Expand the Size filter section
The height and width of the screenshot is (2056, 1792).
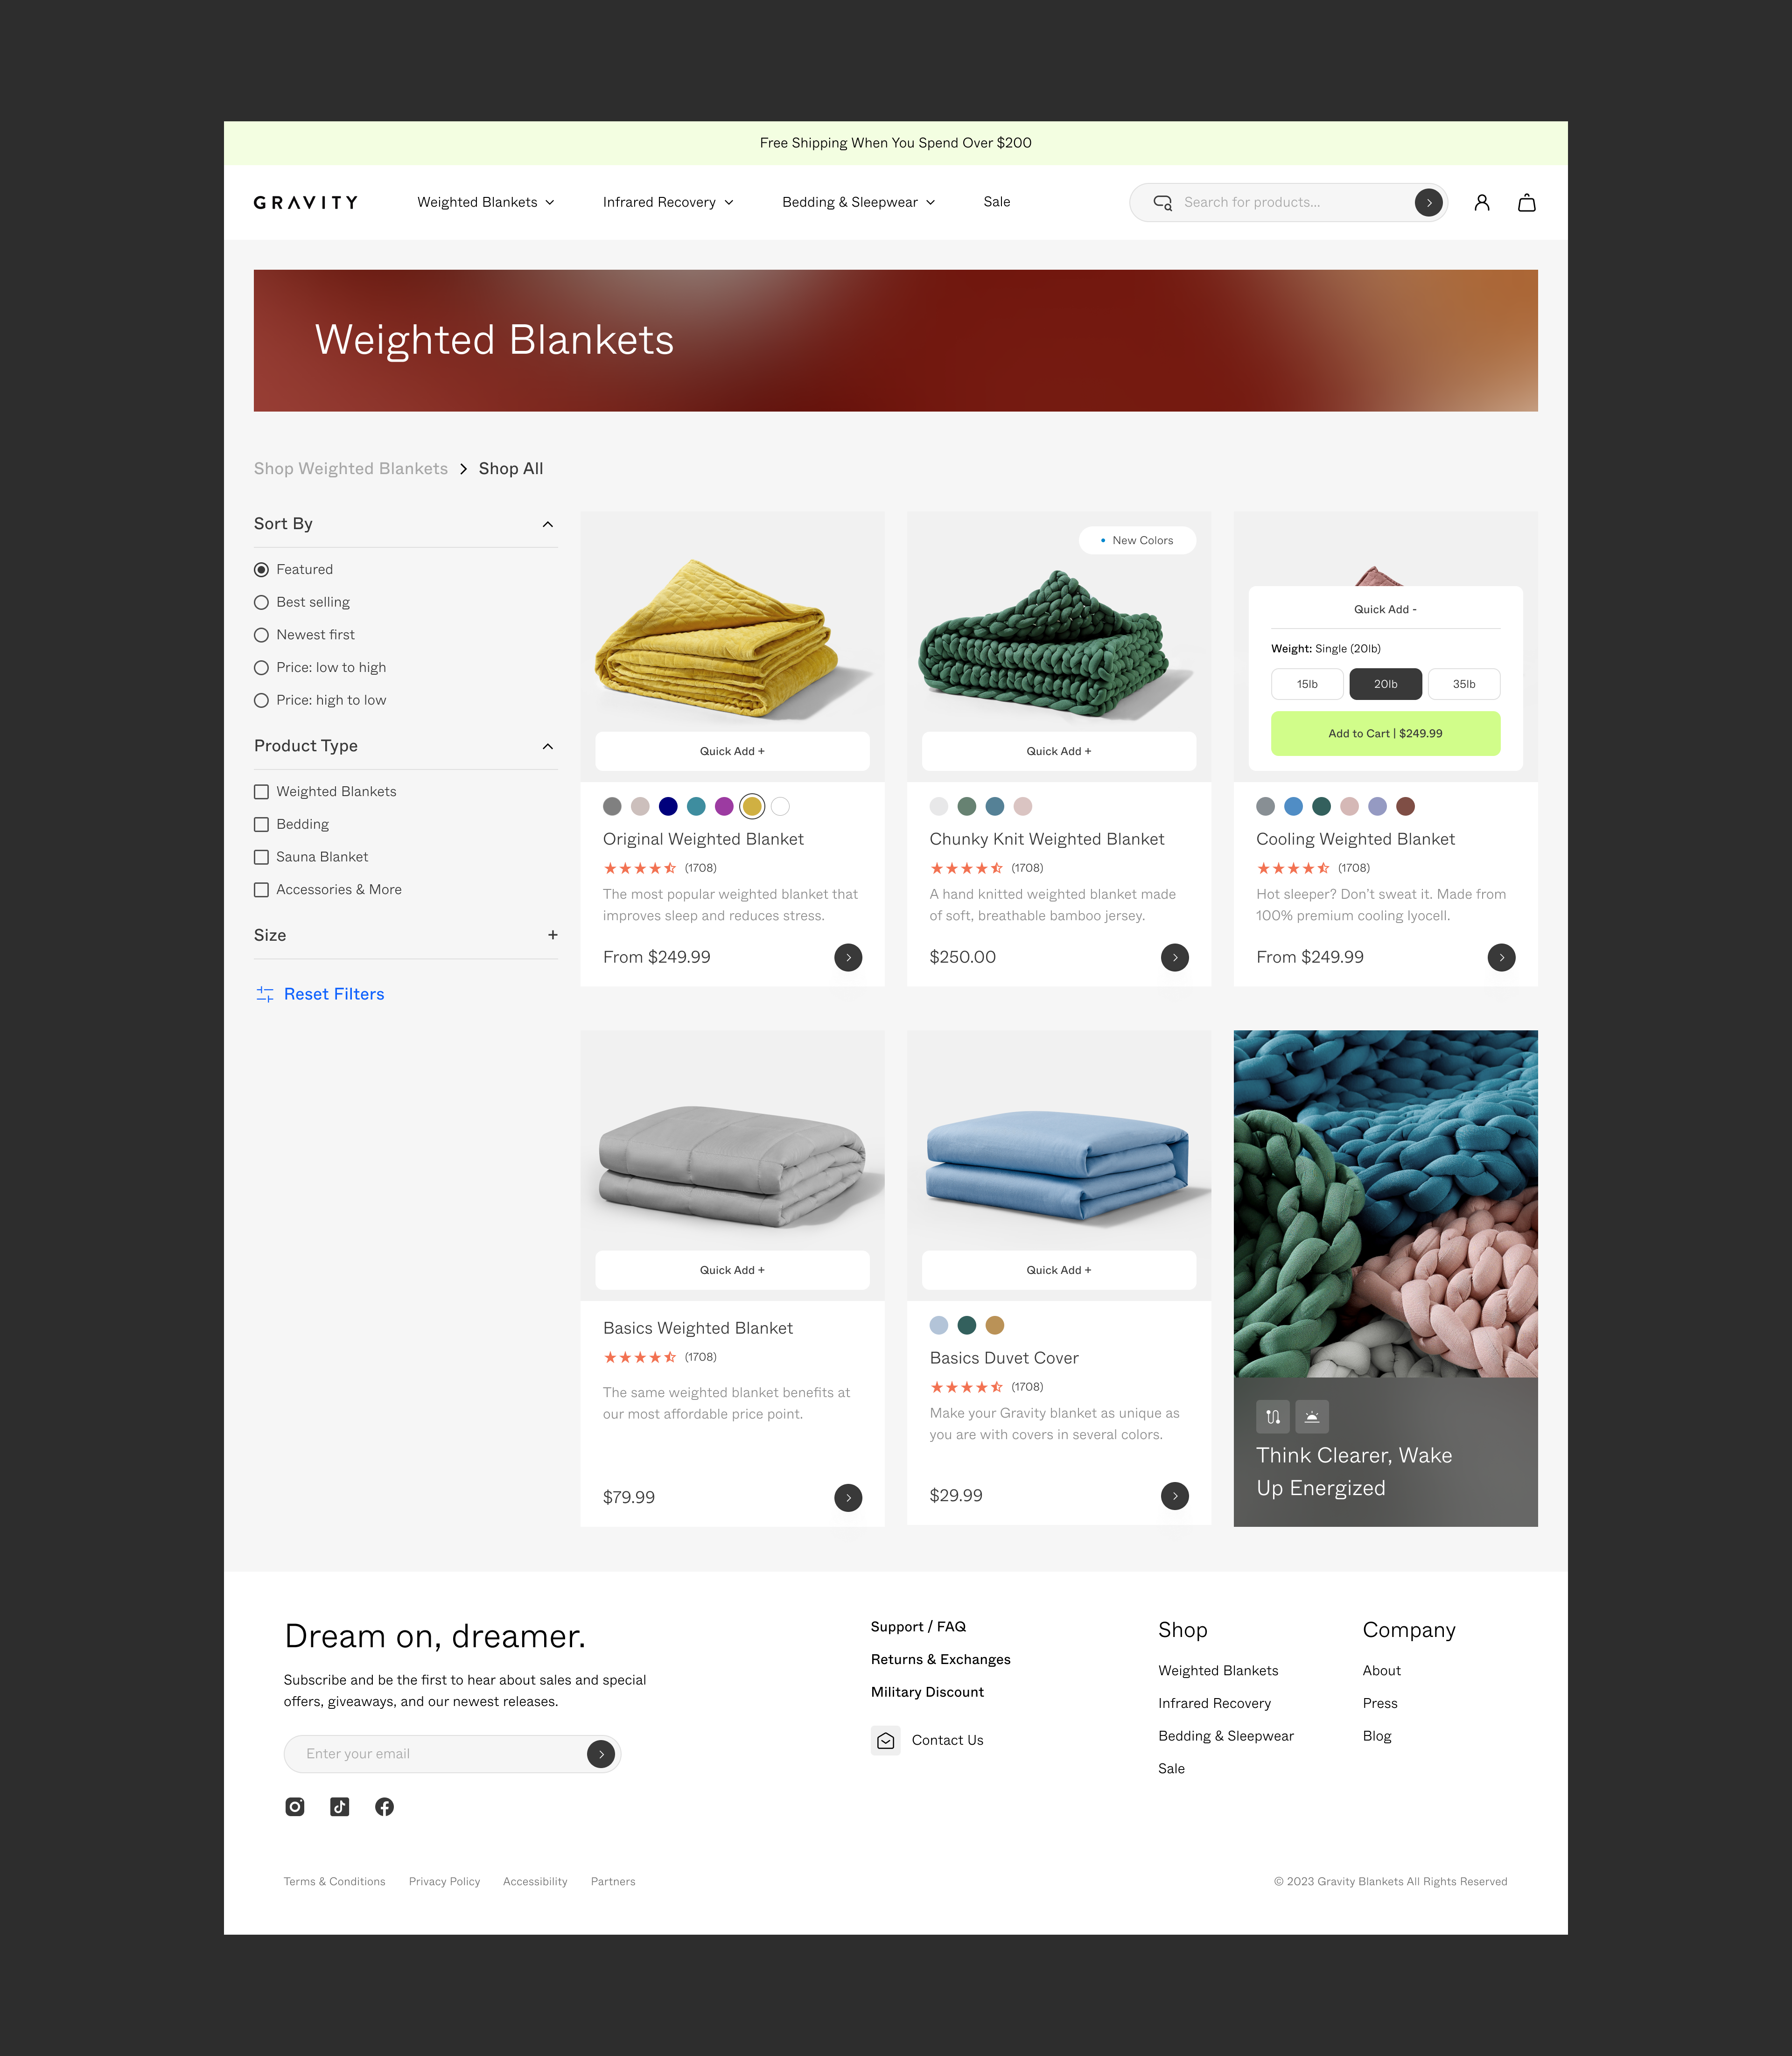coord(405,935)
